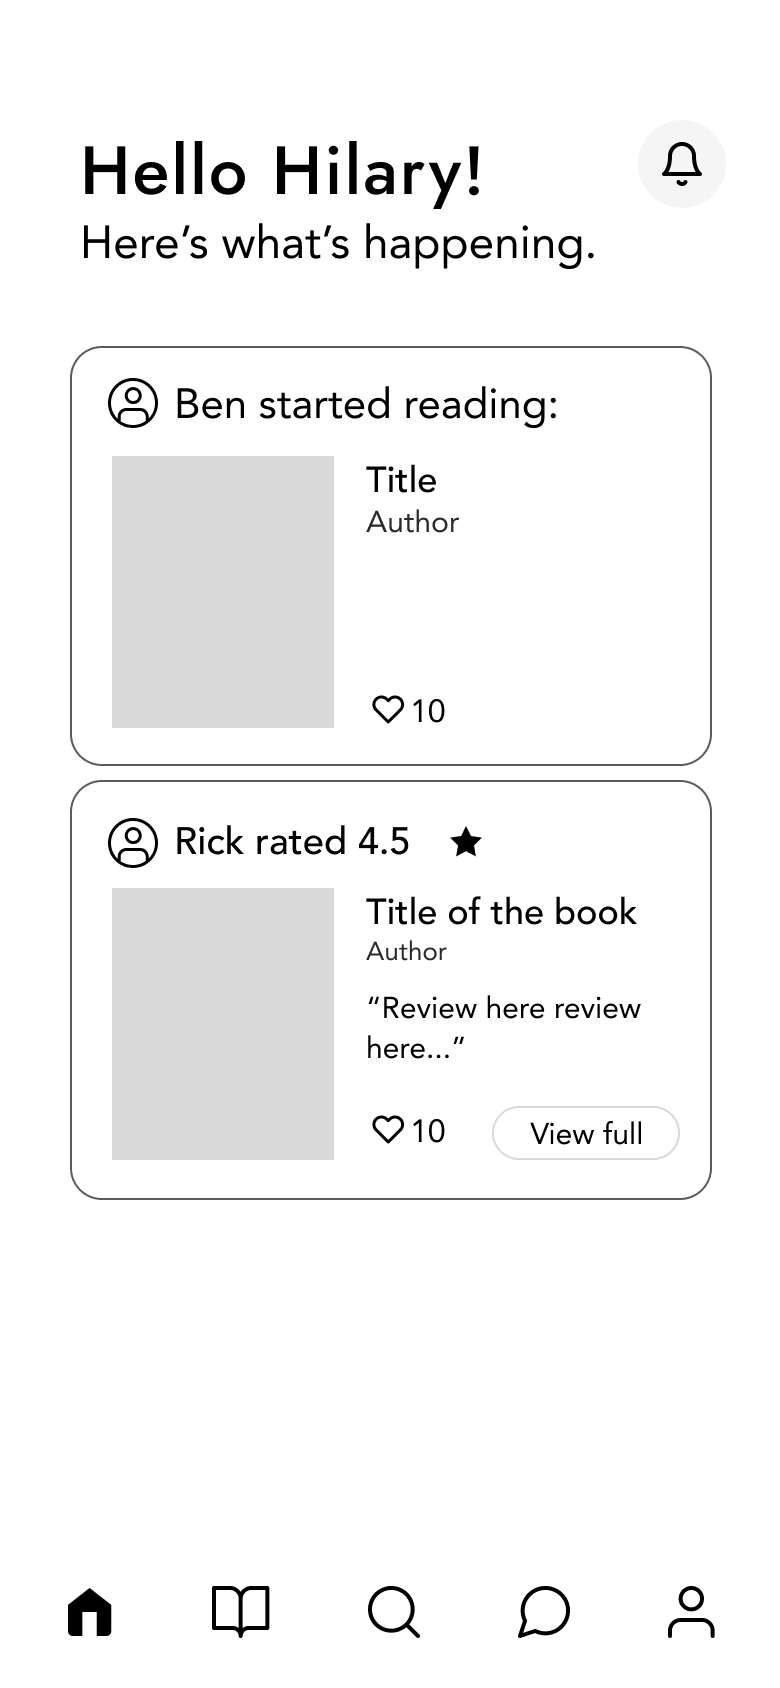Viewport: 780px width, 1688px height.
Task: Click the "Ben started reading:" header text
Action: (x=366, y=405)
